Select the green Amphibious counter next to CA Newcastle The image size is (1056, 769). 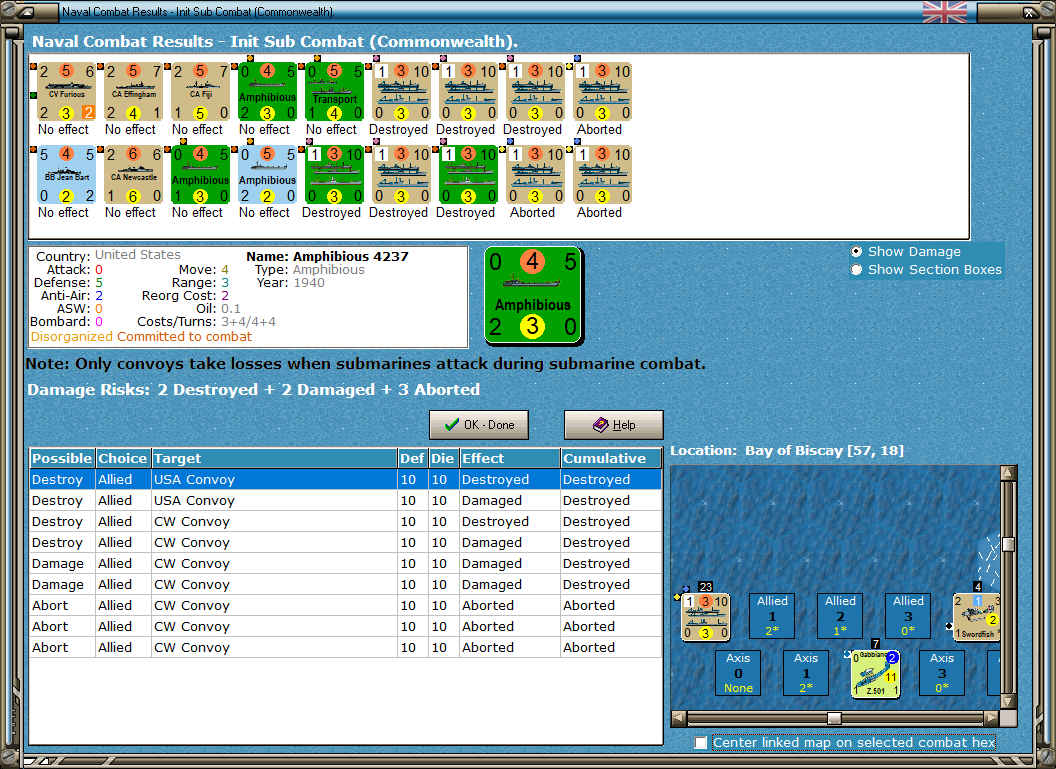(201, 174)
